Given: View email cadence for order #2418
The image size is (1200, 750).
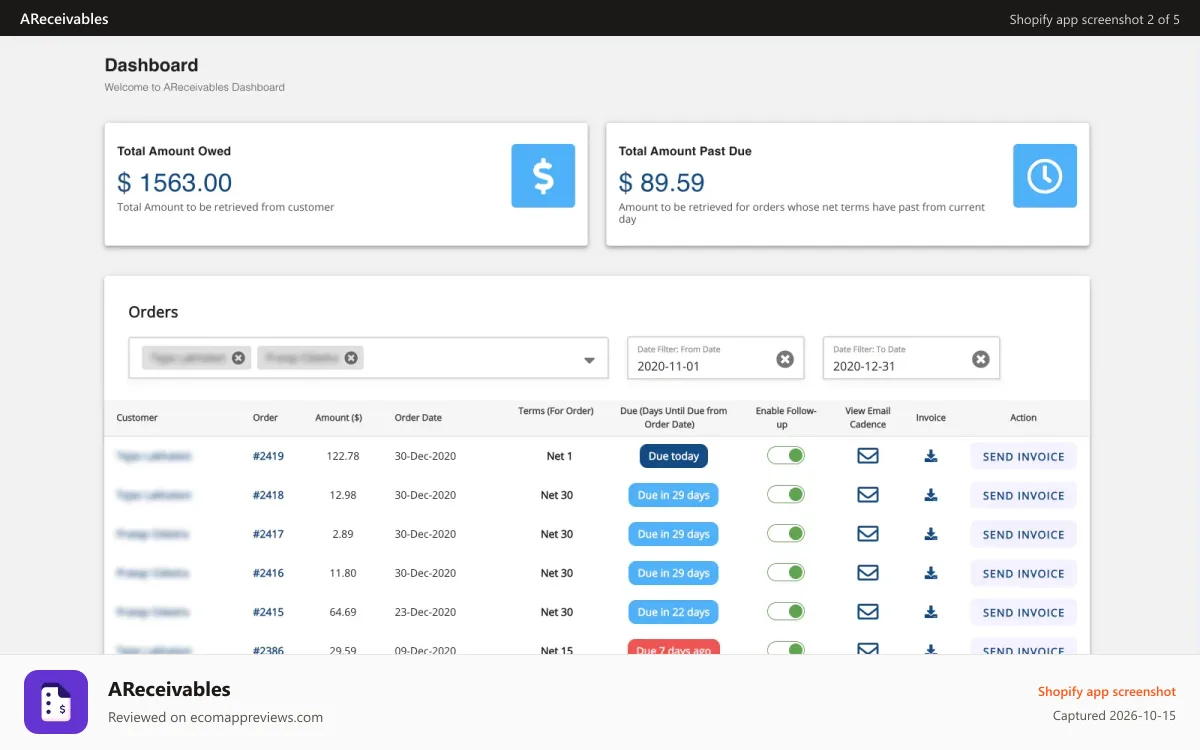Looking at the screenshot, I should 868,495.
